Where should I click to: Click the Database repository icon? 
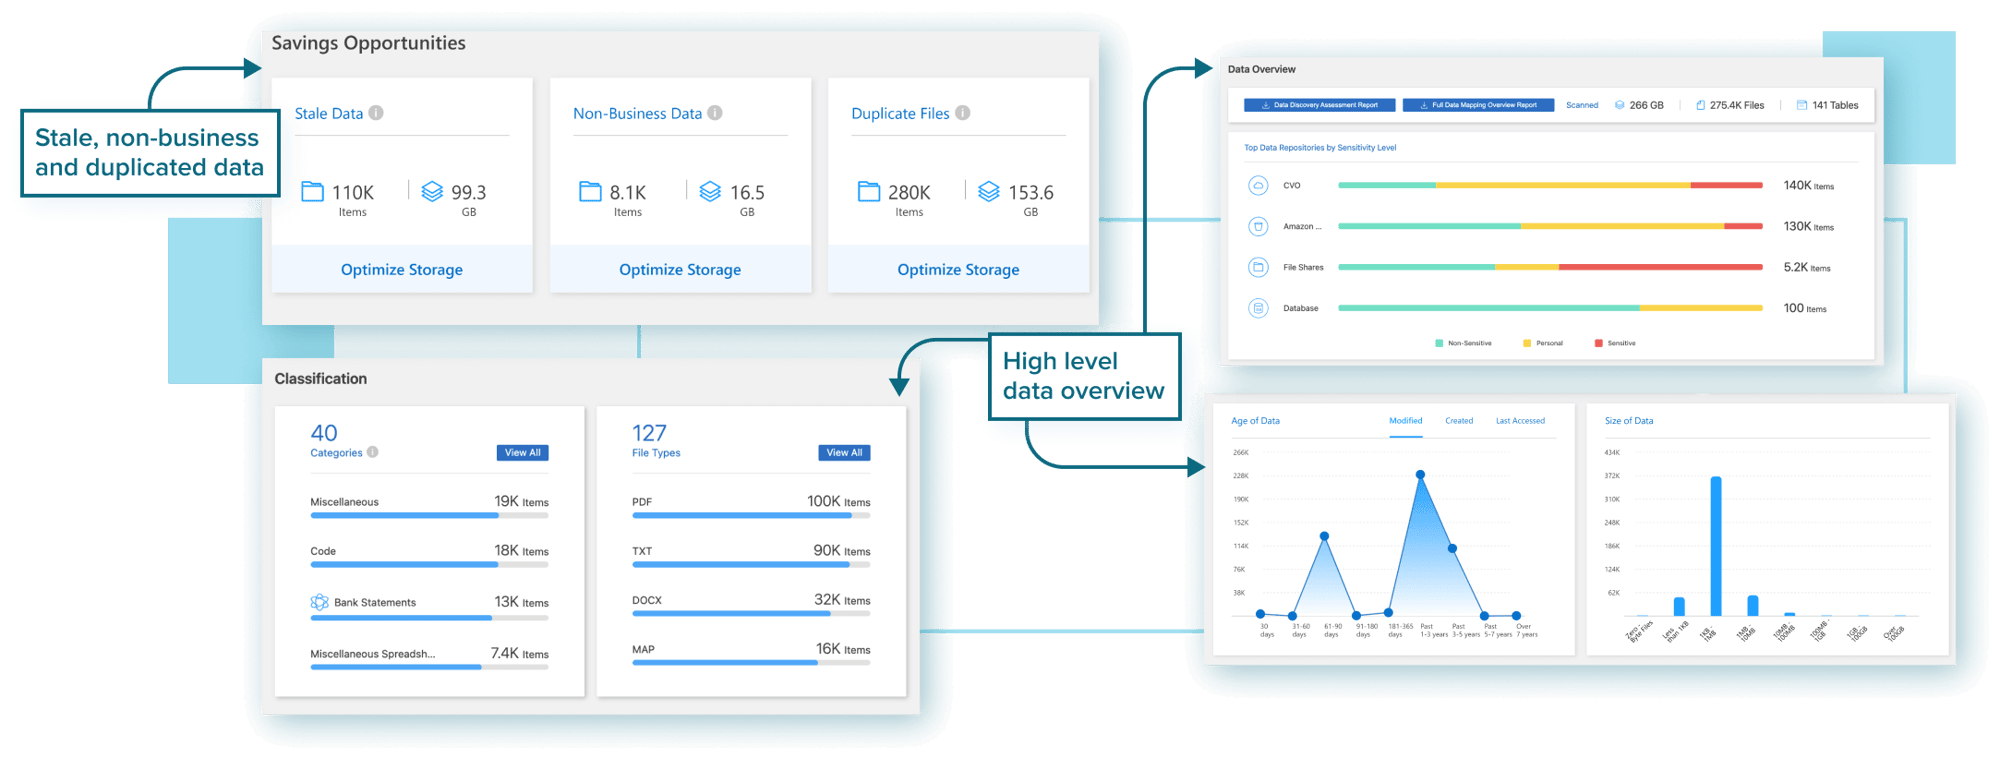point(1259,308)
